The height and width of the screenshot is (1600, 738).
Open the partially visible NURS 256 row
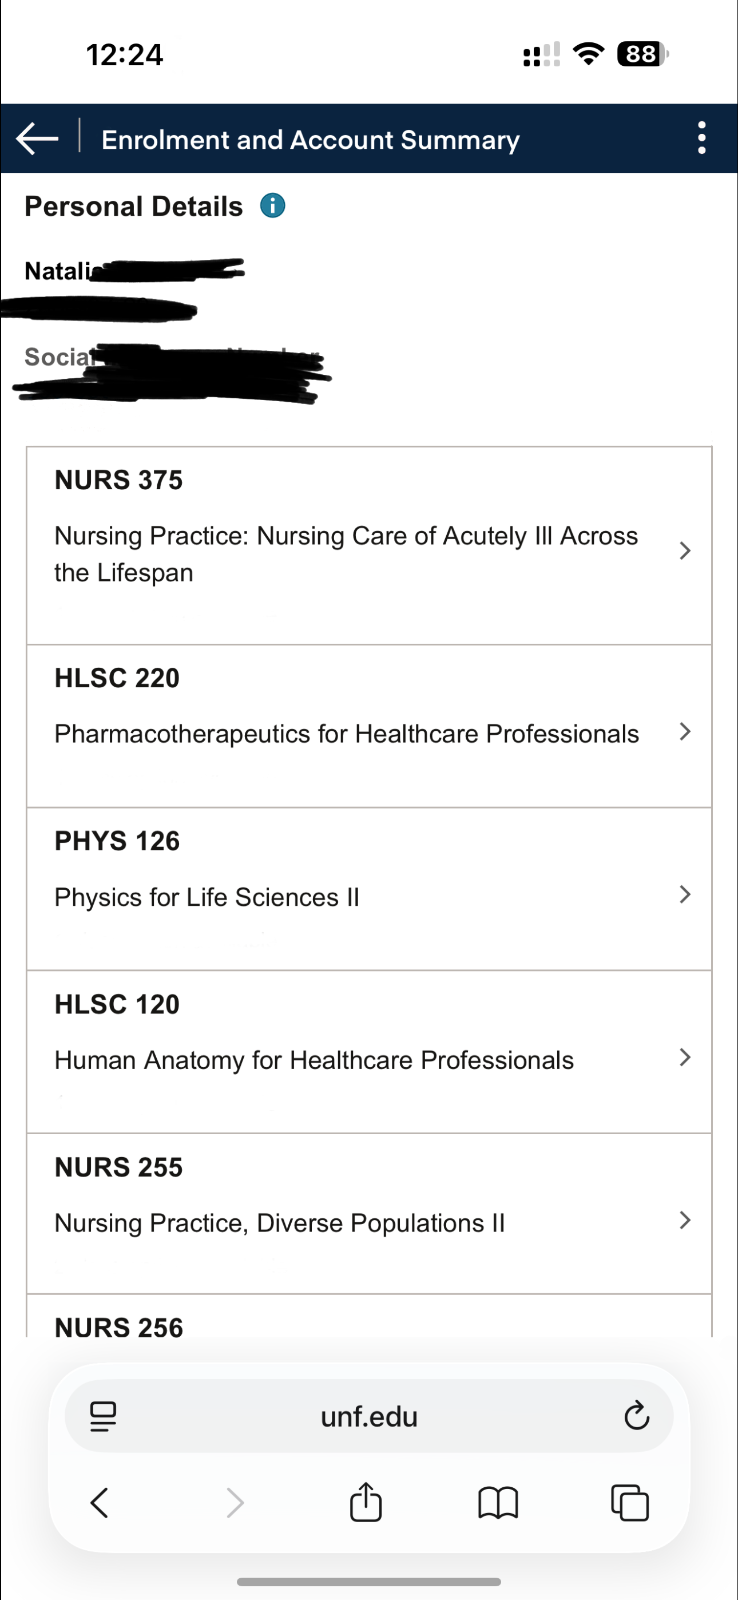pyautogui.click(x=119, y=1326)
